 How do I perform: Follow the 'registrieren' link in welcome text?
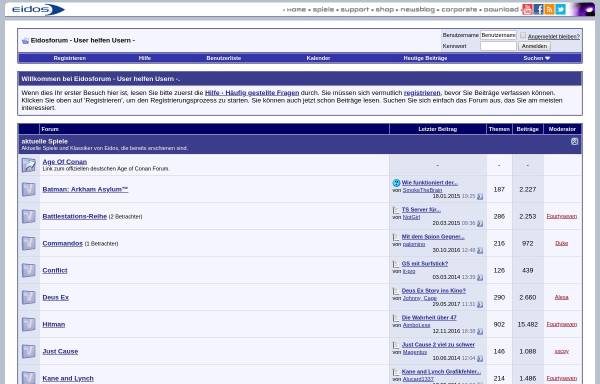coord(422,93)
